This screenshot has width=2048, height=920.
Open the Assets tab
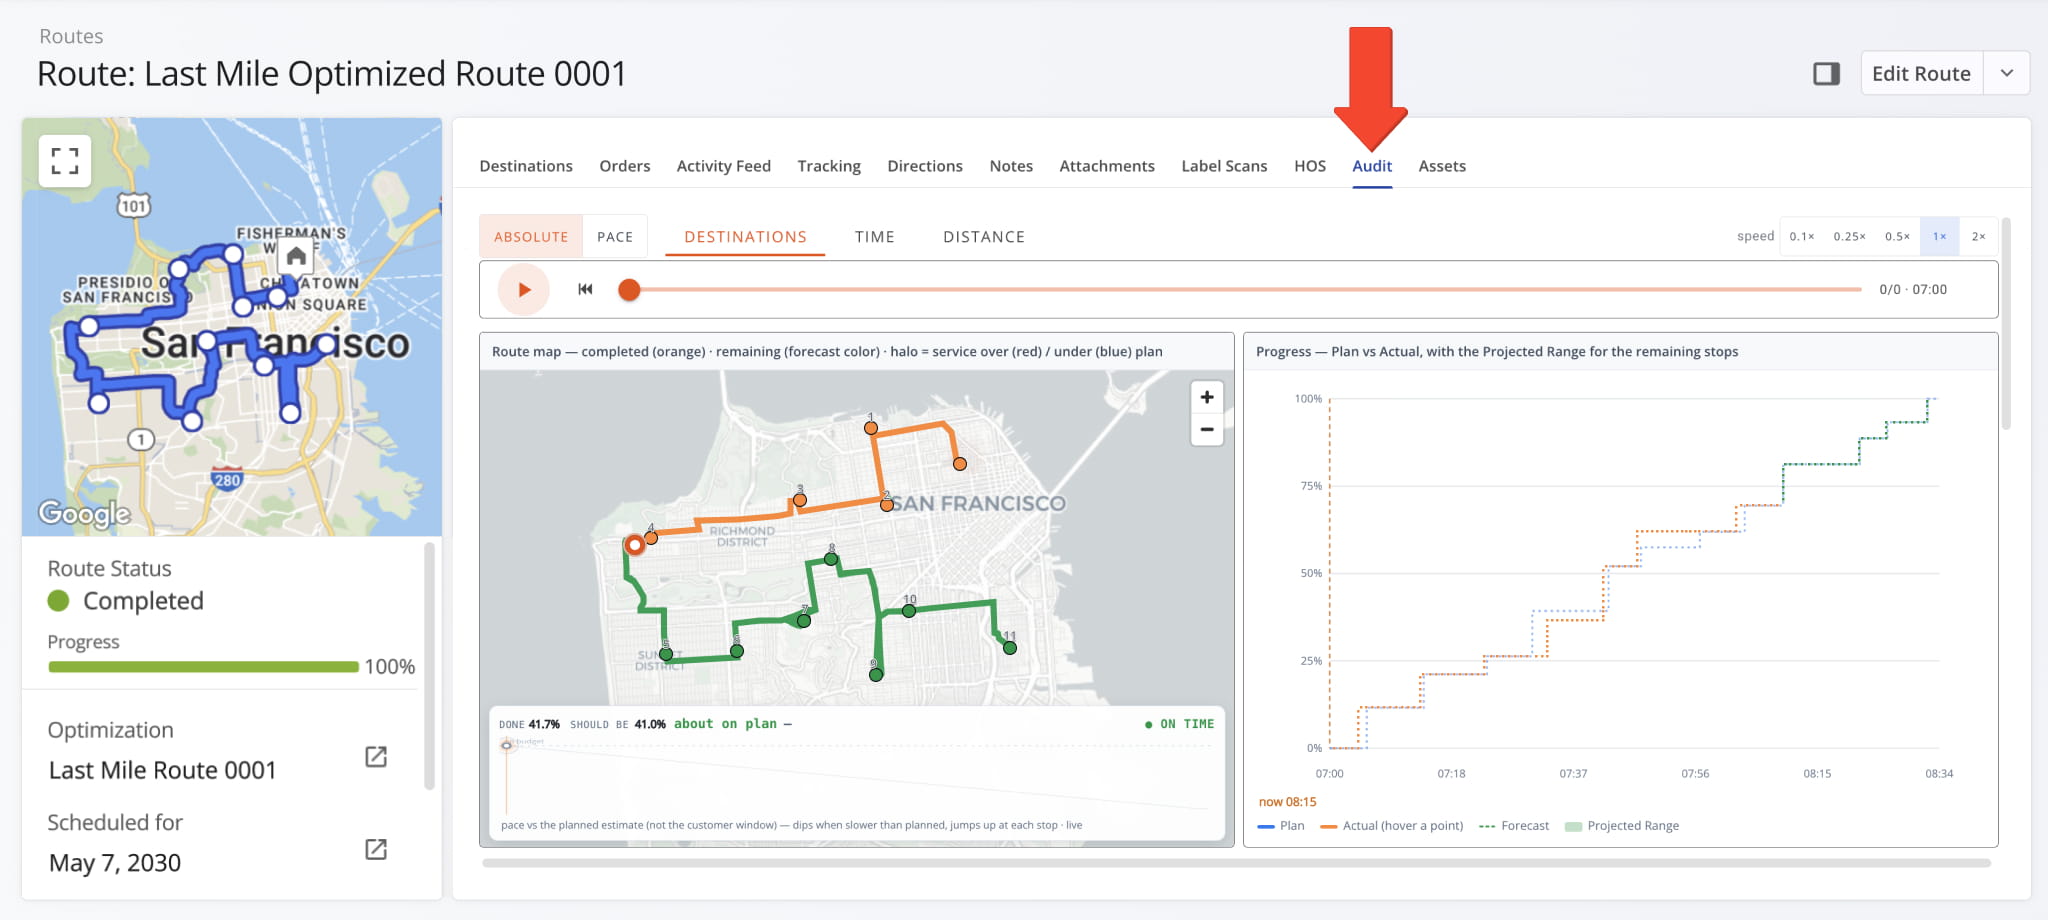tap(1442, 166)
